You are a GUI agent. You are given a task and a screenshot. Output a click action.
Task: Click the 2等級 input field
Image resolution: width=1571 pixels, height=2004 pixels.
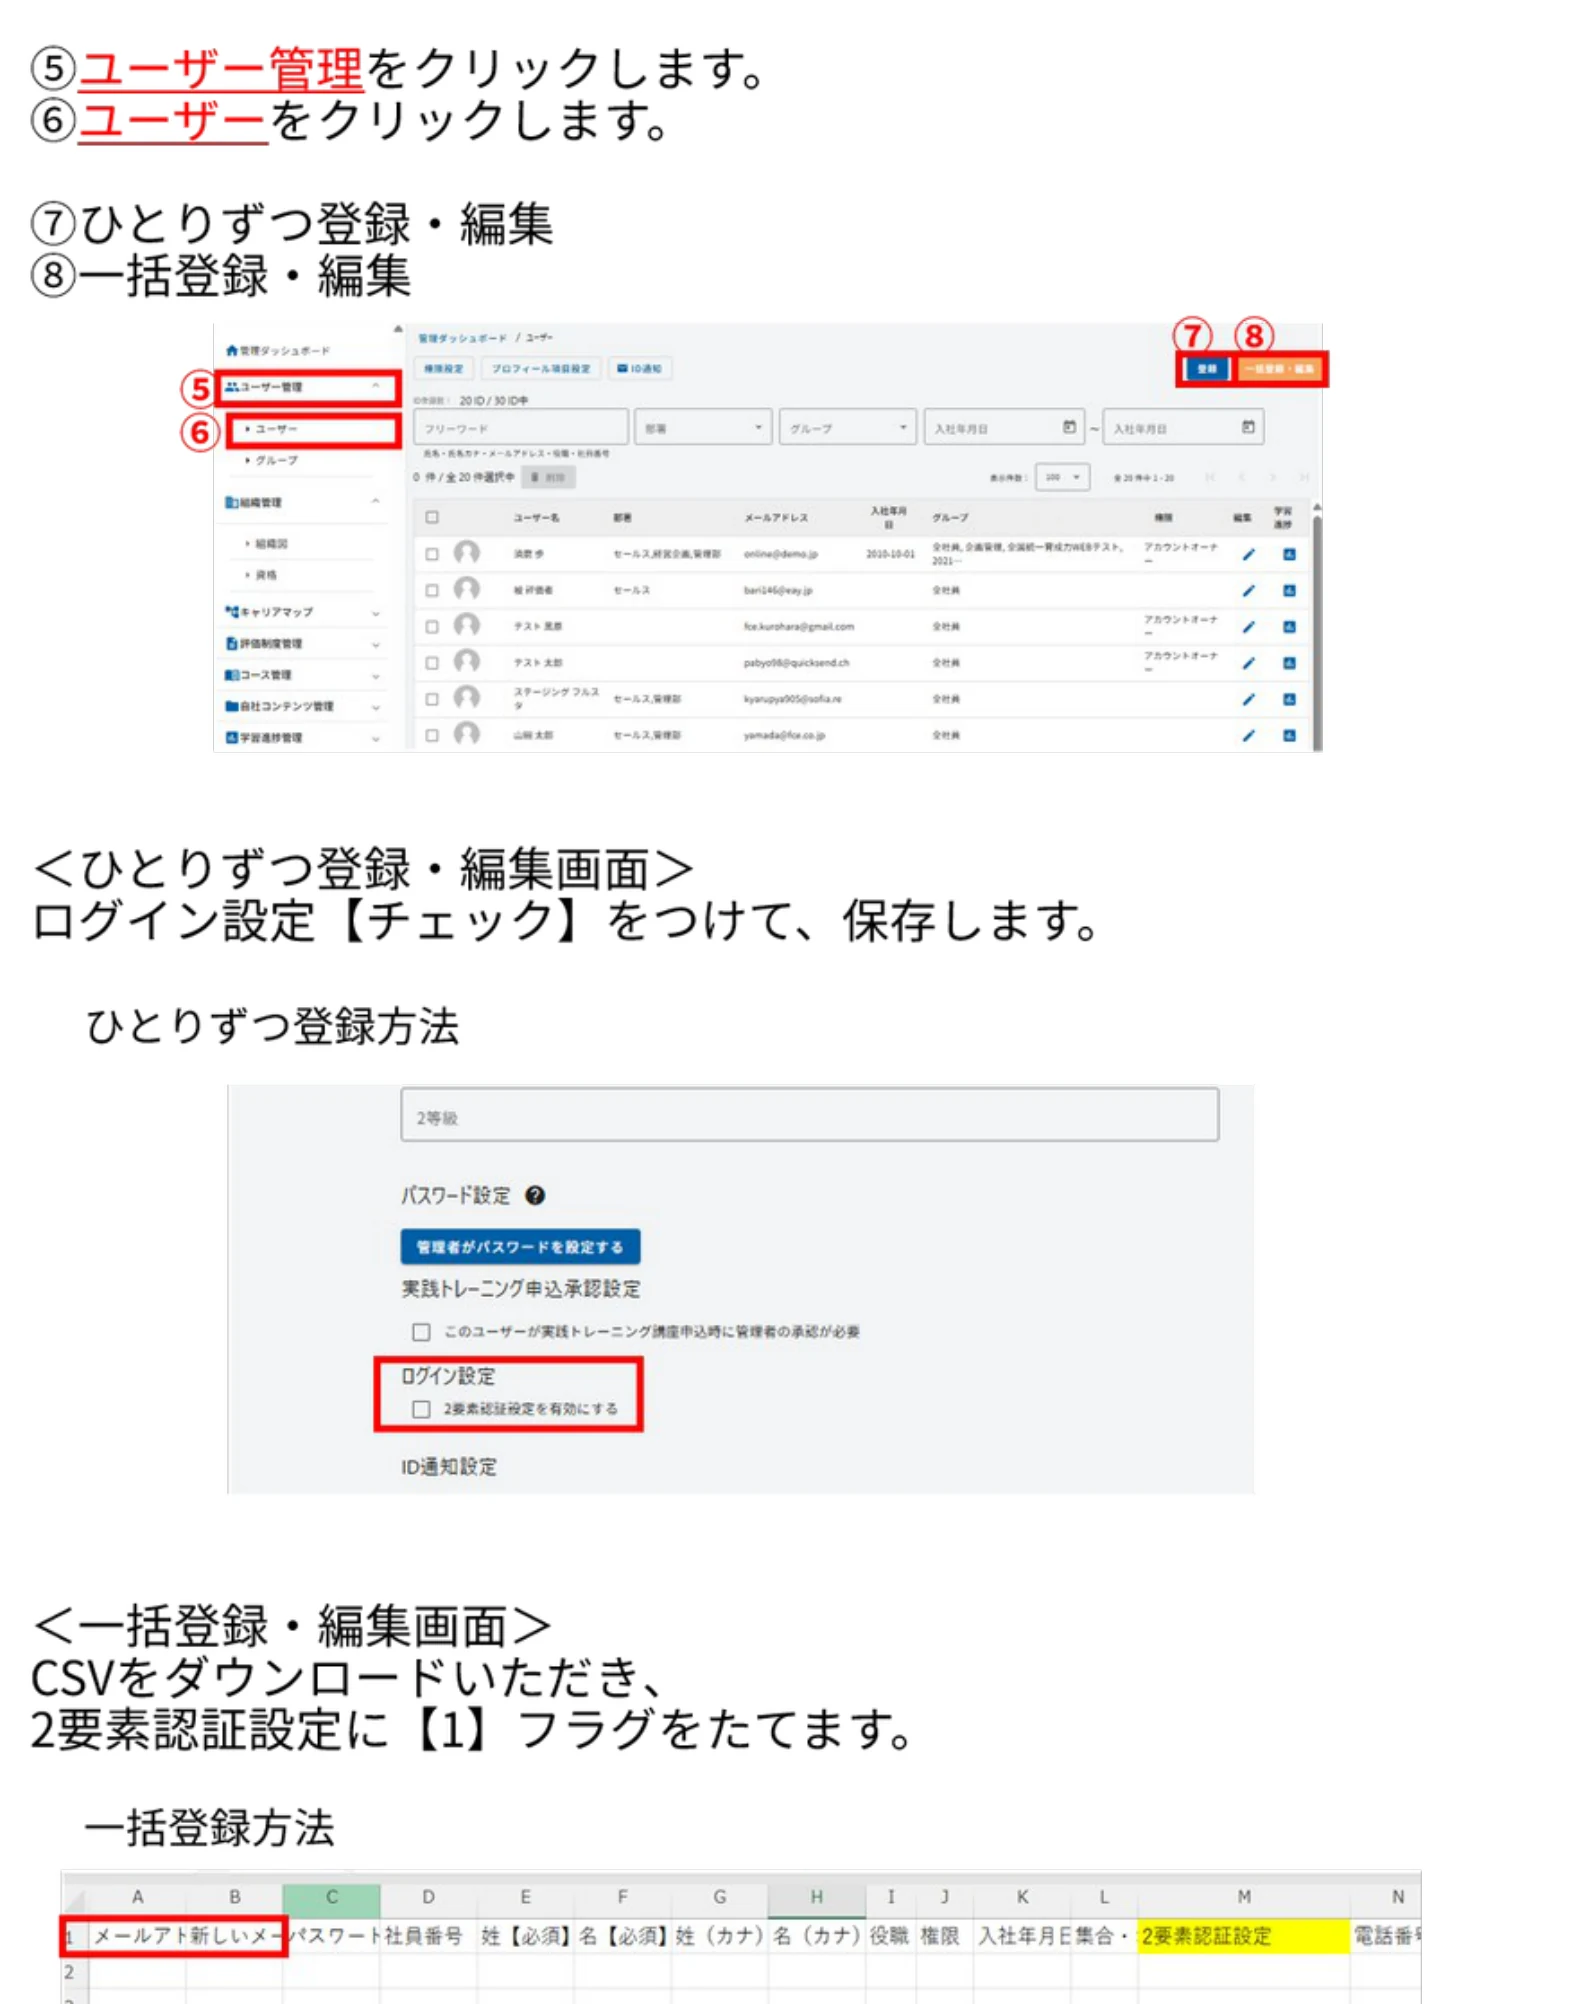810,1115
